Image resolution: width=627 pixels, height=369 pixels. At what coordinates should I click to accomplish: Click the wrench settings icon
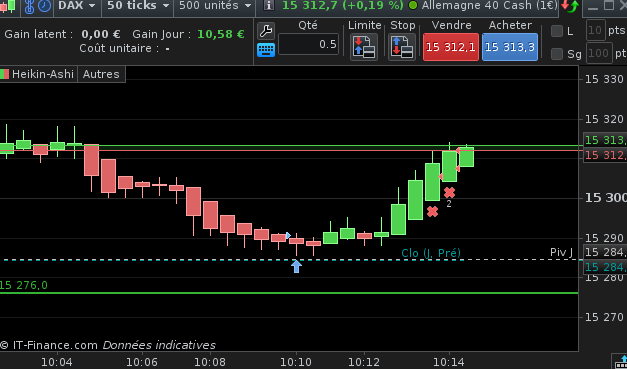pyautogui.click(x=266, y=31)
